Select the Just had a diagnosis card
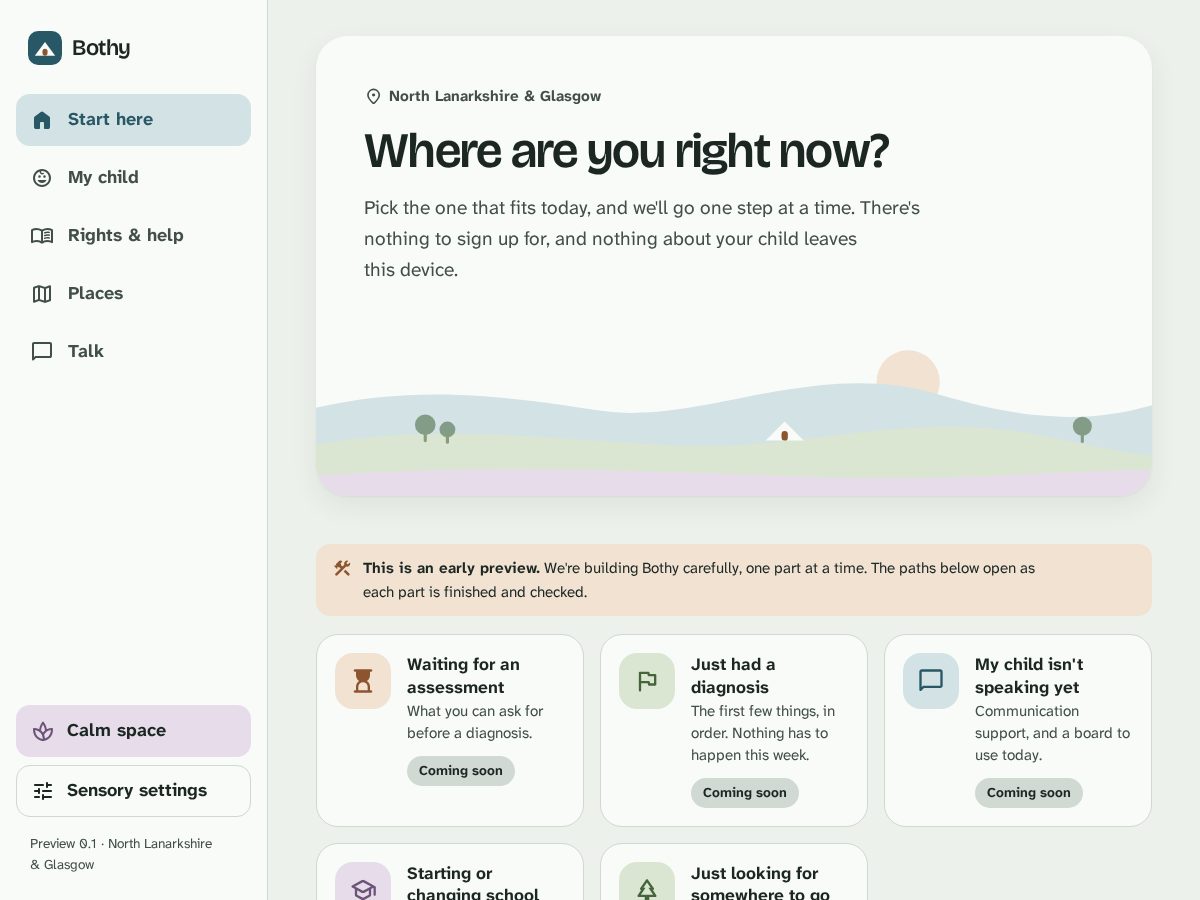 pos(734,730)
